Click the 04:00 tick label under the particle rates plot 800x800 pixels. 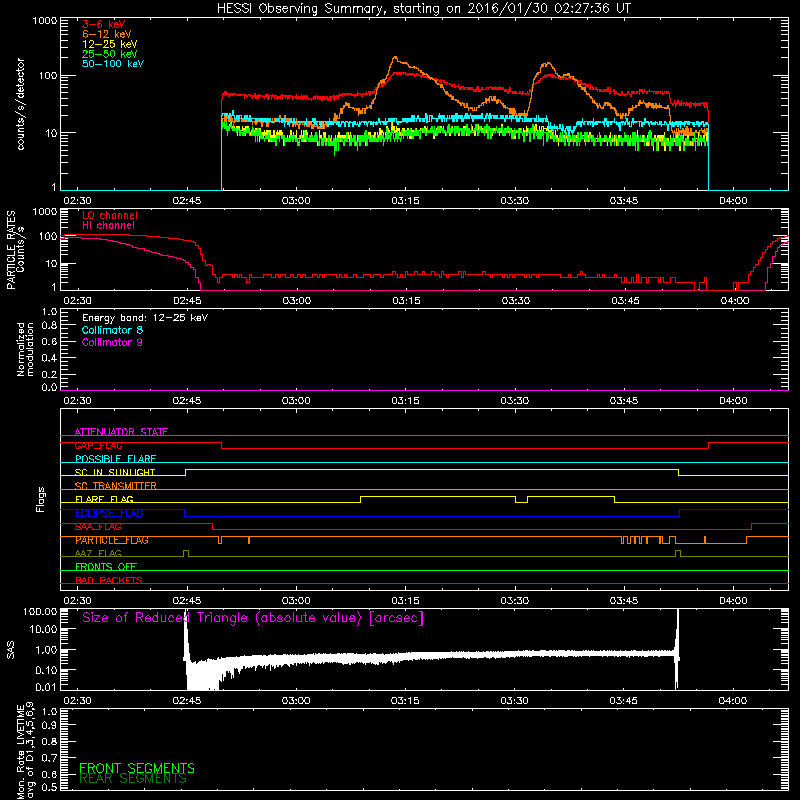735,301
